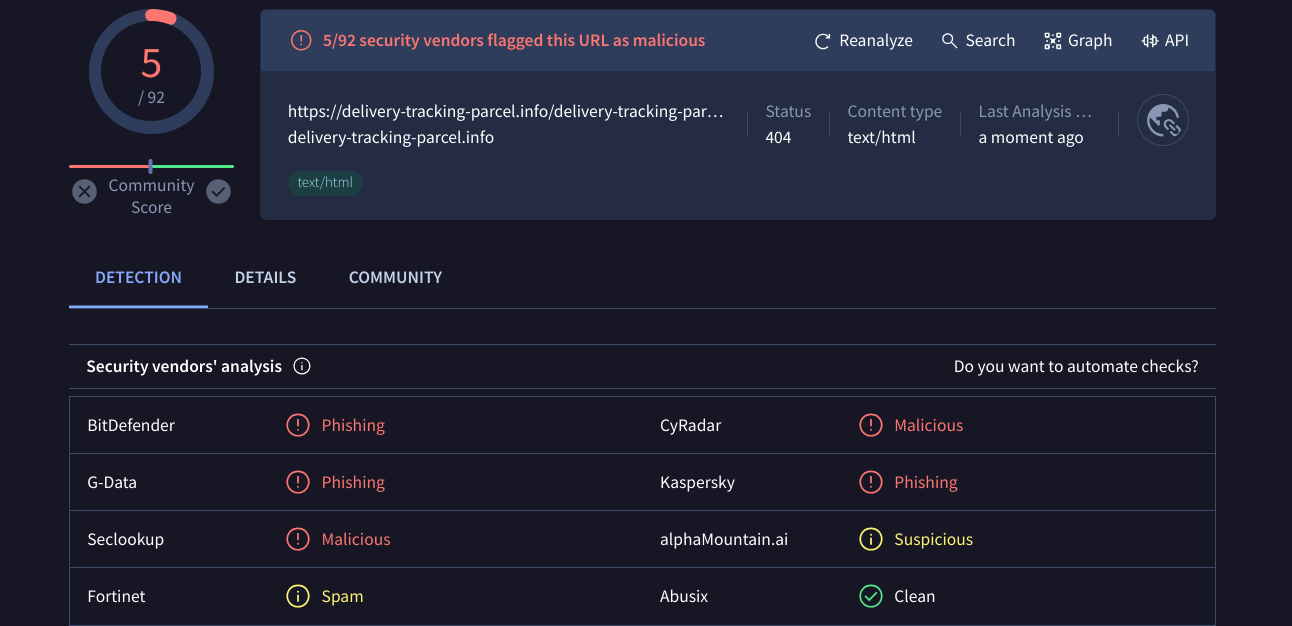1292x626 pixels.
Task: Click the BitDefender phishing warning icon
Action: click(x=298, y=425)
